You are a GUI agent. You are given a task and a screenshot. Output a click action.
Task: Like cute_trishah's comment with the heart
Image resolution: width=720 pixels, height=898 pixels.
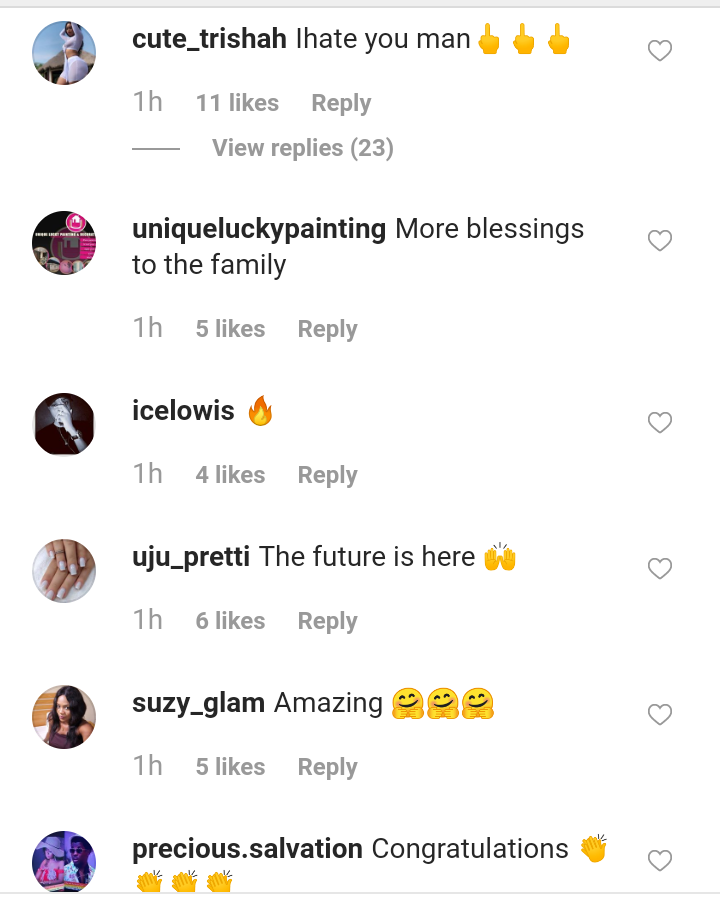click(660, 51)
